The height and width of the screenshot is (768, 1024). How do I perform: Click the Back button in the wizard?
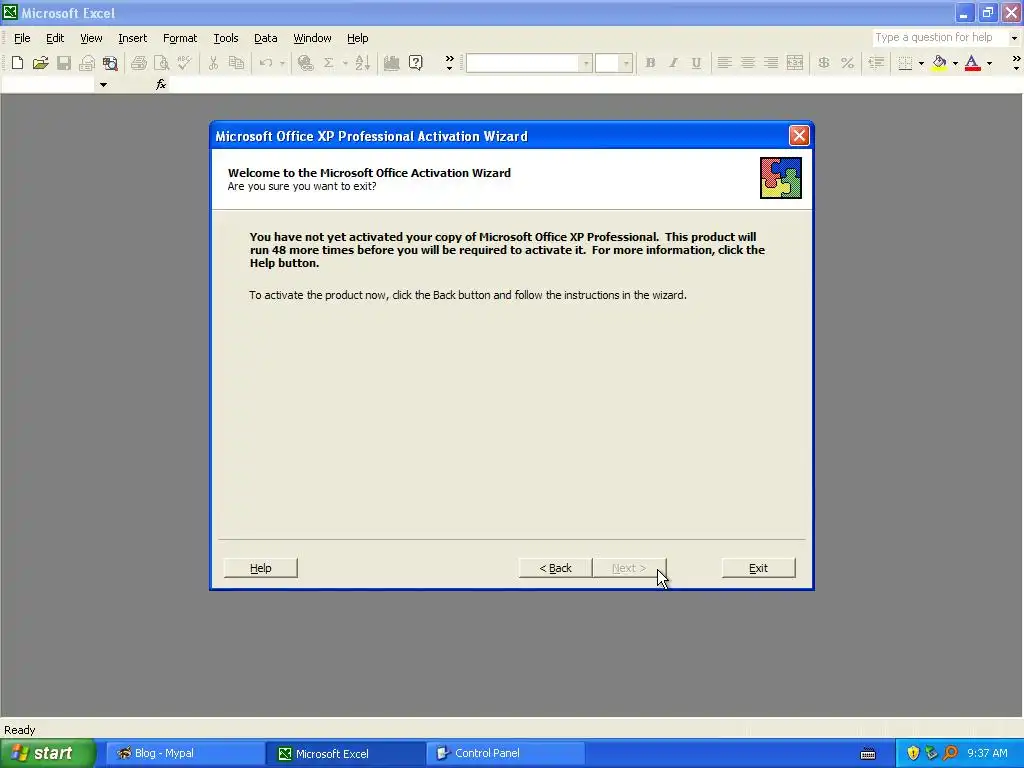click(x=555, y=568)
